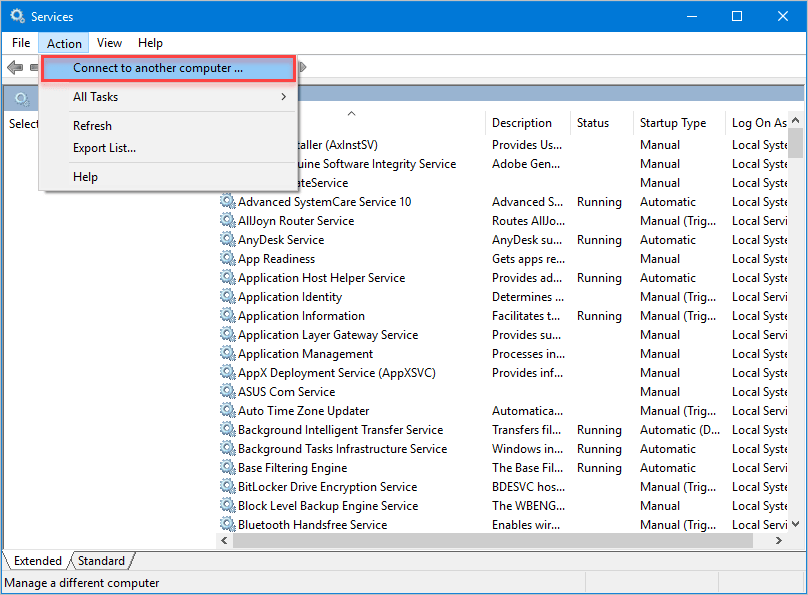
Task: Click the Base Filtering Engine gear icon
Action: click(x=227, y=468)
